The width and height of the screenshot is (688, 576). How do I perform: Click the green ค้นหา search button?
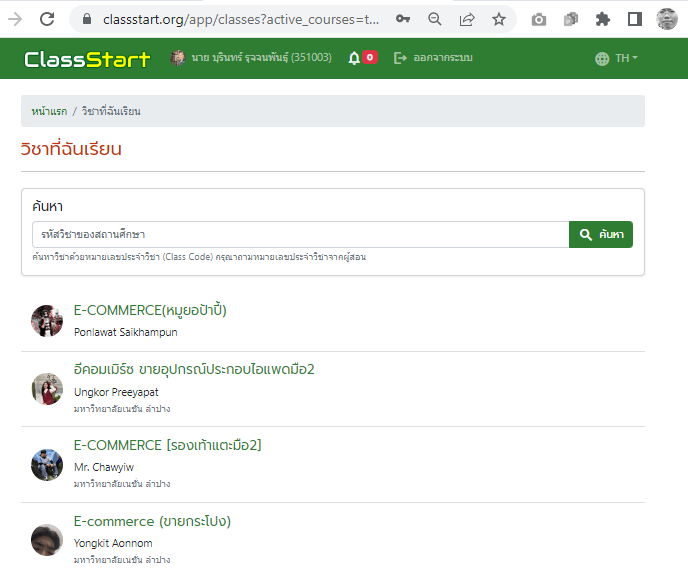point(601,234)
